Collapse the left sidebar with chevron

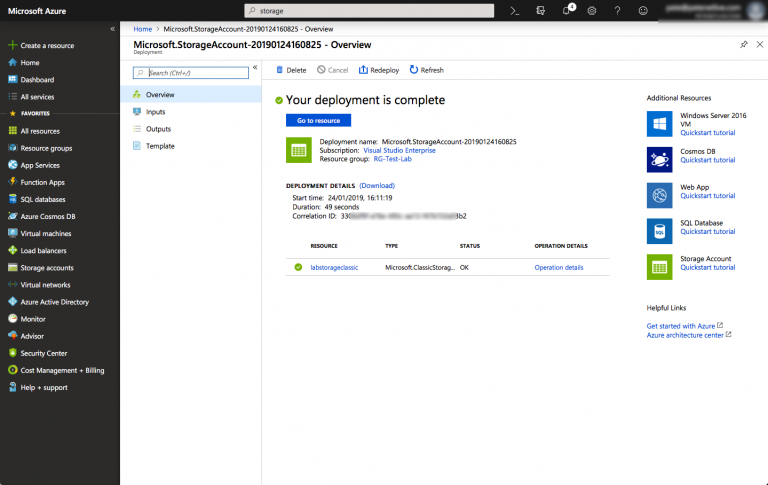[x=113, y=29]
